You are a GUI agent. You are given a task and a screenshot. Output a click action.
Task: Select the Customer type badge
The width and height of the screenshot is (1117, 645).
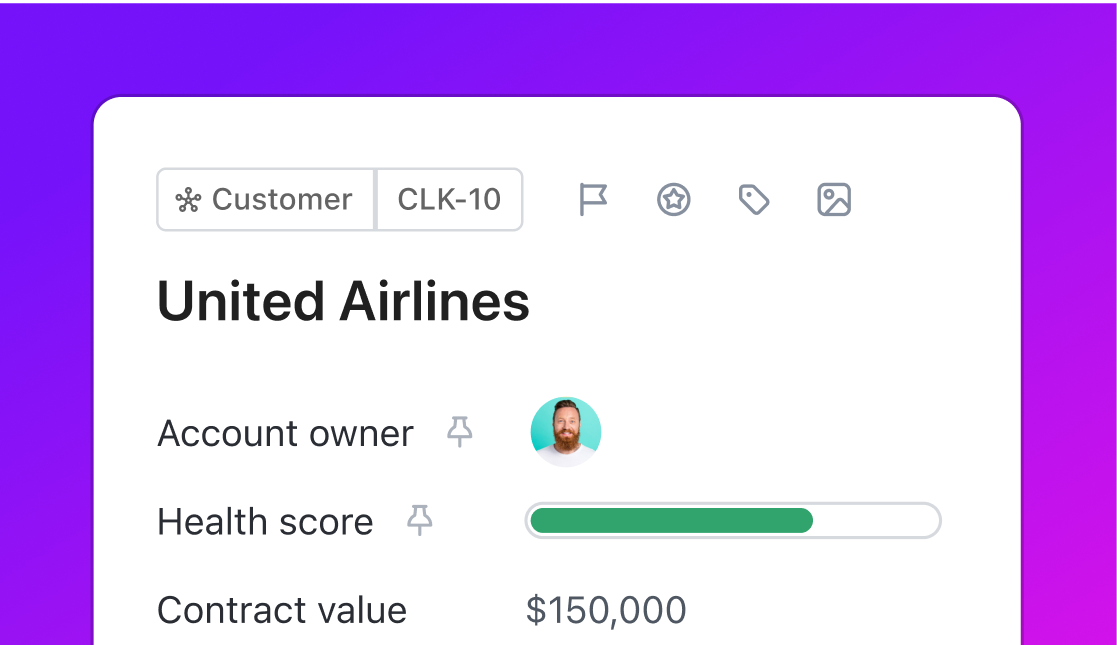coord(266,200)
